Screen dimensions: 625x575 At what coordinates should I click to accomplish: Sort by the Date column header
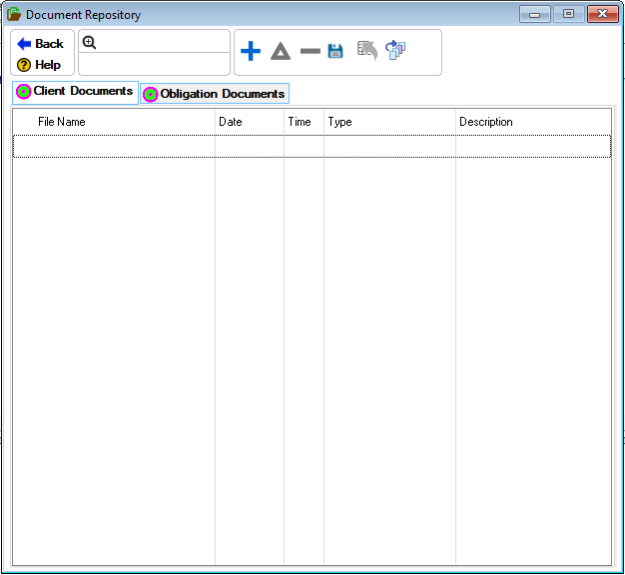click(230, 122)
